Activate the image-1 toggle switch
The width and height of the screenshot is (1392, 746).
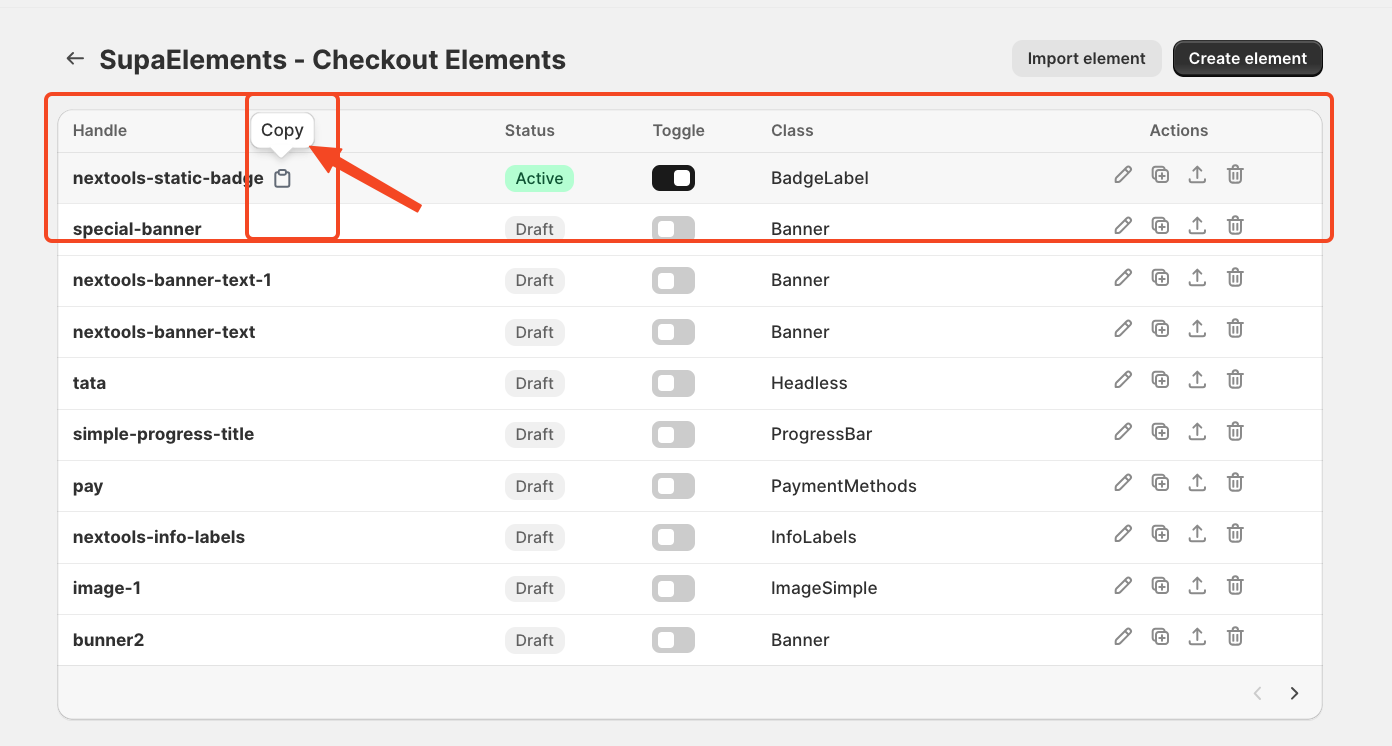[673, 588]
